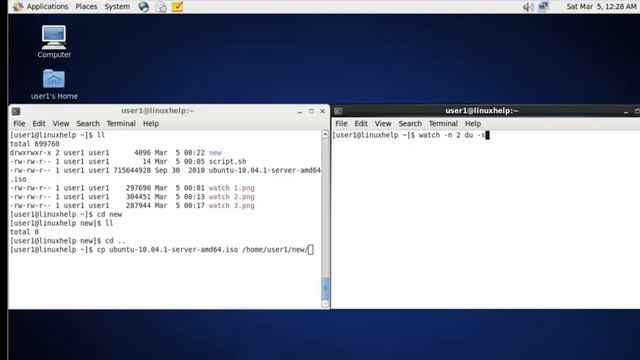Screen dimensions: 640x360
Task: Click the 'total 0' output line
Action: pos(24,232)
